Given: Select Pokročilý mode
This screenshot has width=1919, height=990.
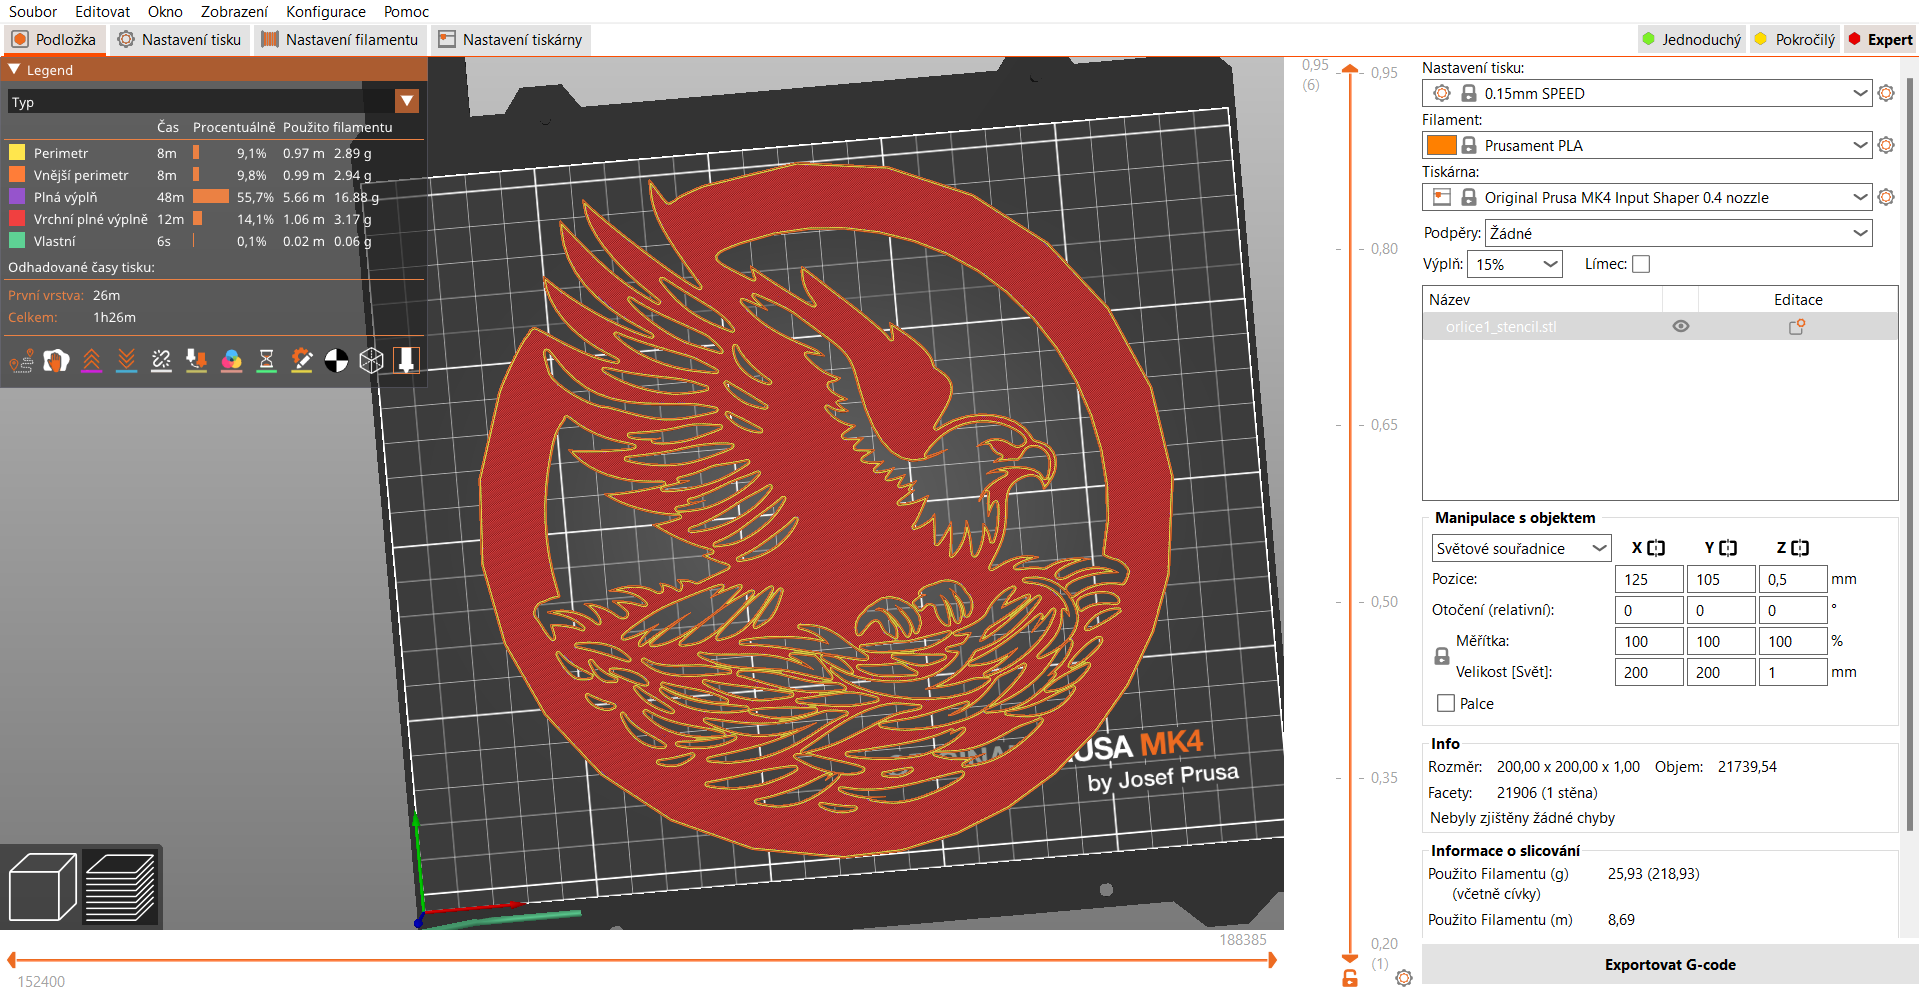Looking at the screenshot, I should (1795, 40).
